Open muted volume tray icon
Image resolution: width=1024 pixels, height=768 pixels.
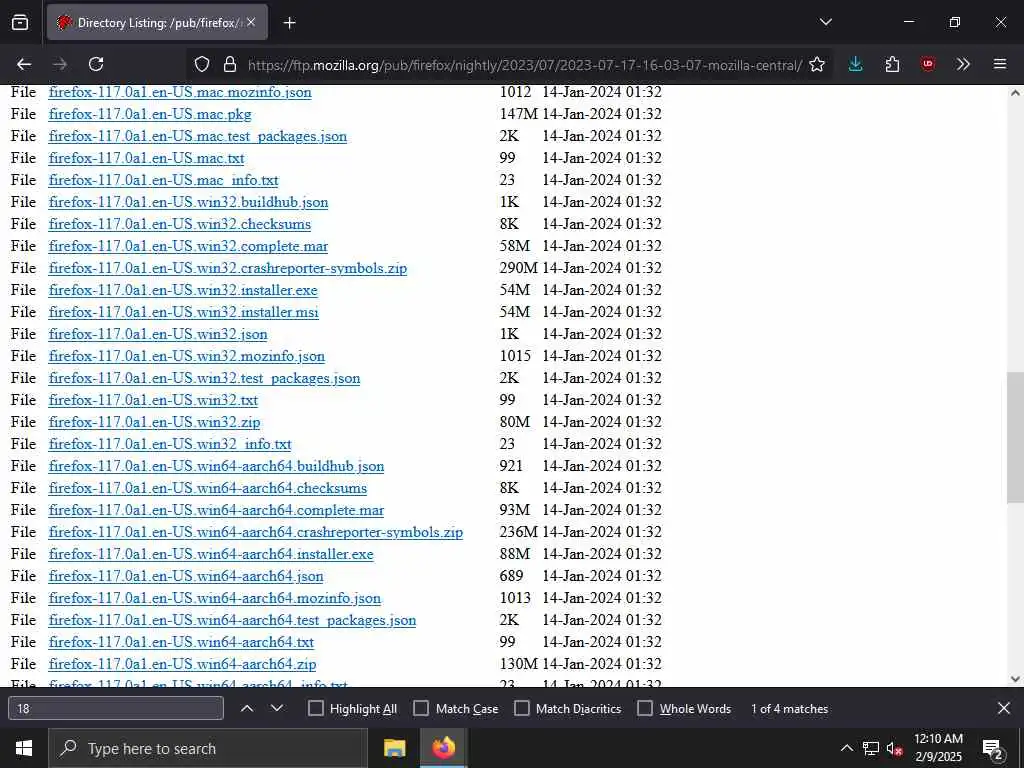click(x=894, y=748)
